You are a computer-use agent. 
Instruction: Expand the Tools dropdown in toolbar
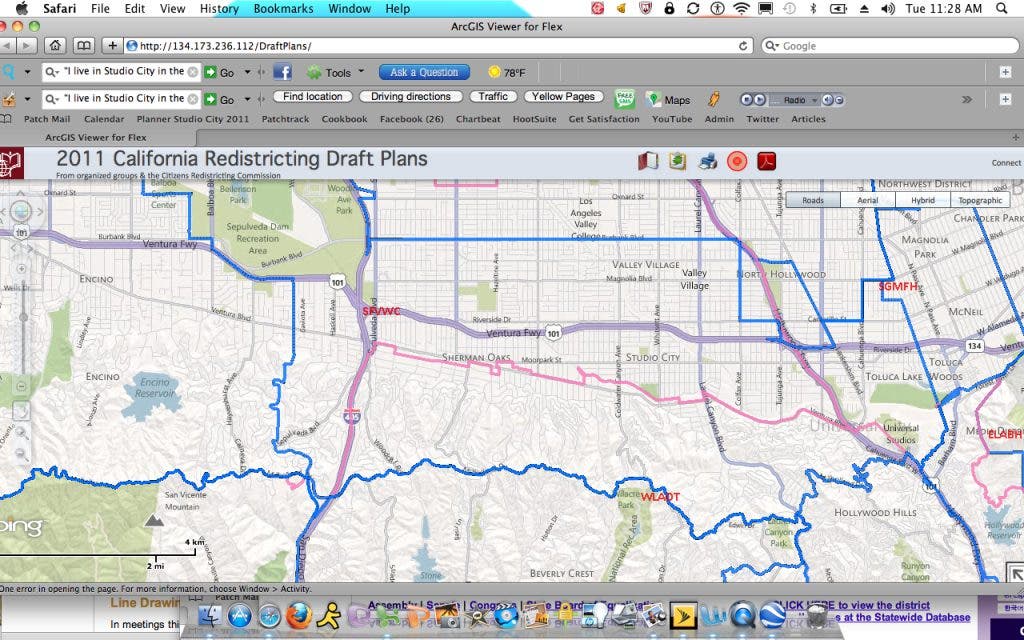point(361,71)
